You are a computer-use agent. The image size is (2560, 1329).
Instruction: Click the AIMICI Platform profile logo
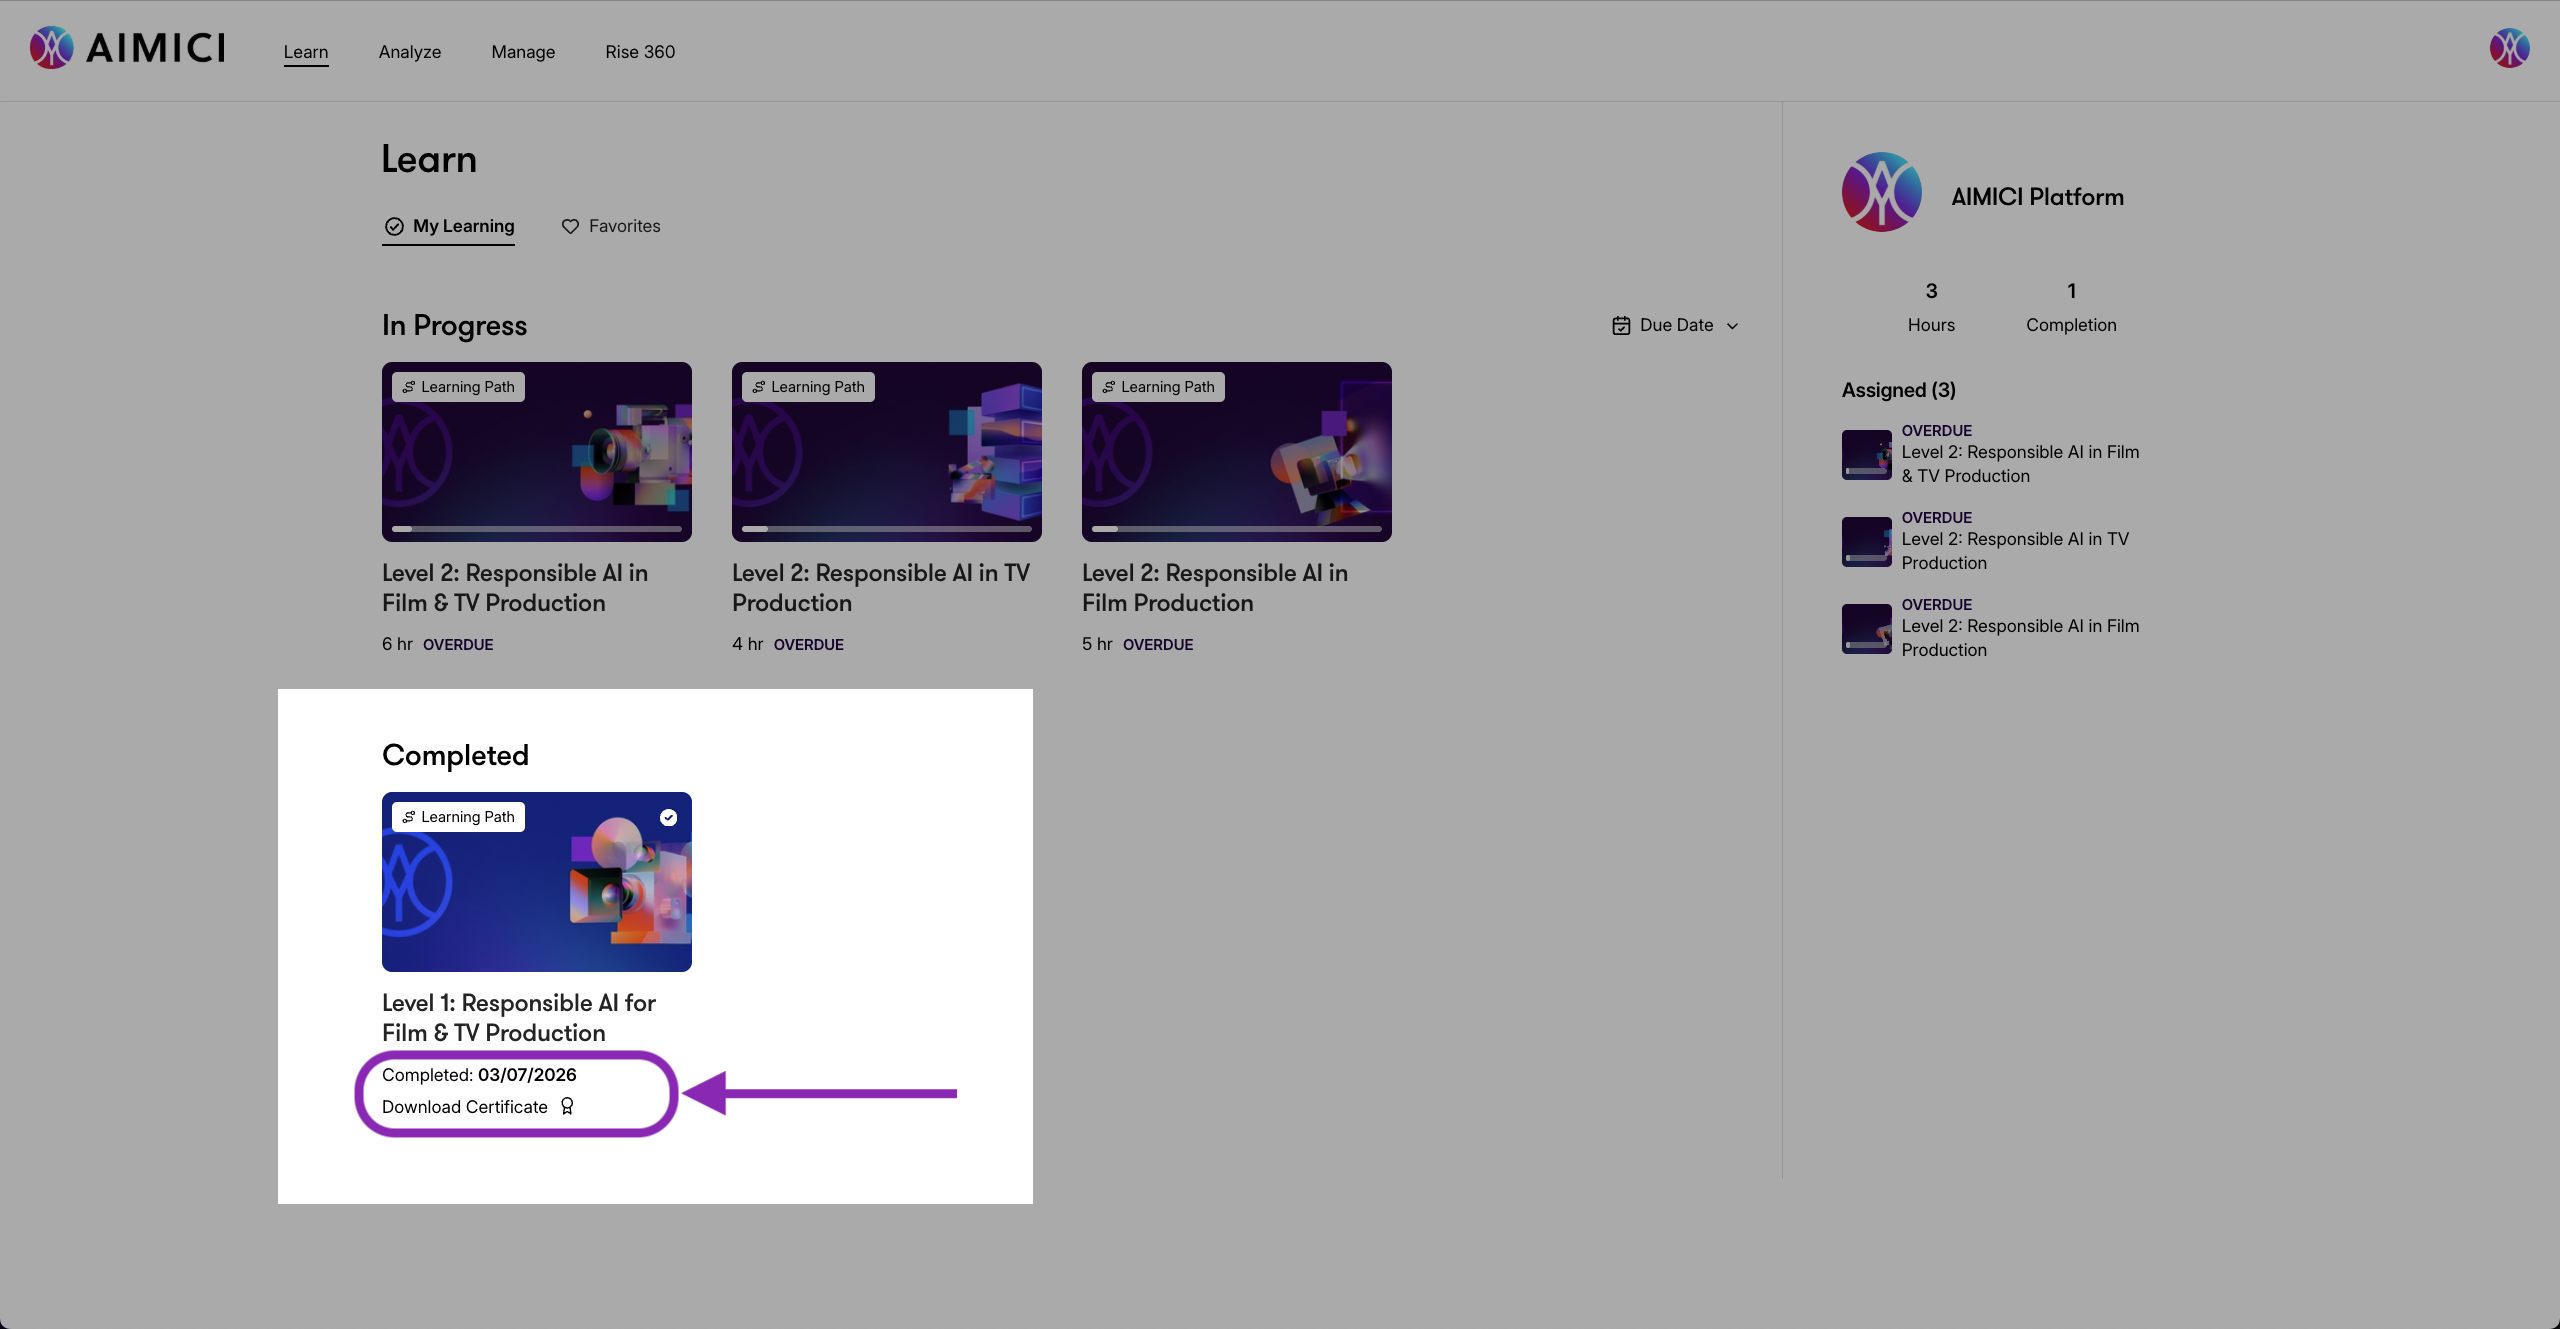(1882, 192)
